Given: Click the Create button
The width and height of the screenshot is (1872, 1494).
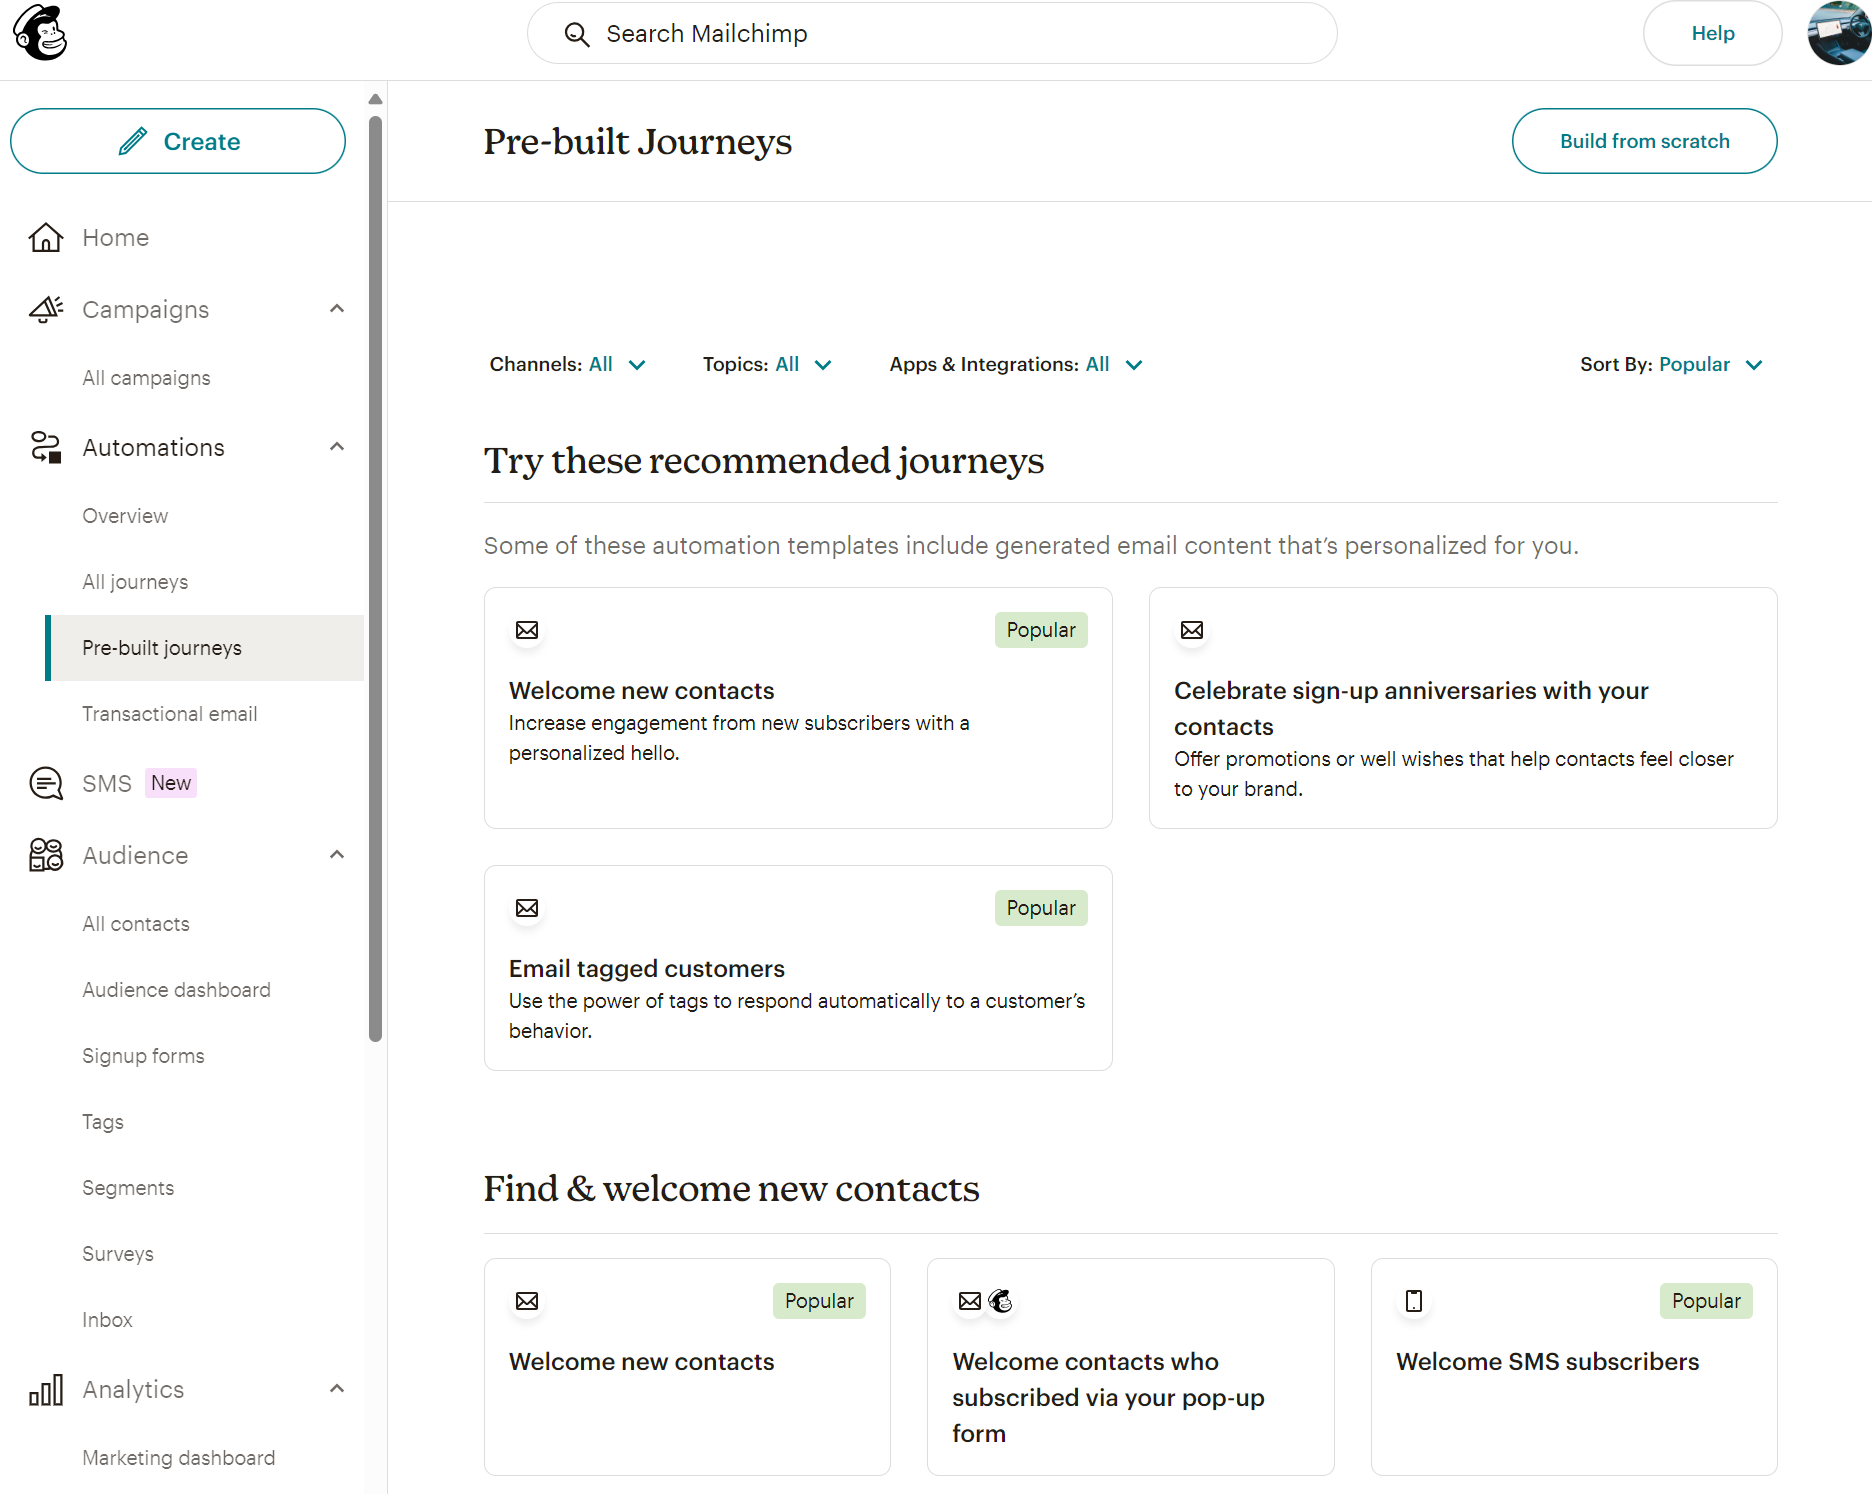Looking at the screenshot, I should click(x=178, y=141).
